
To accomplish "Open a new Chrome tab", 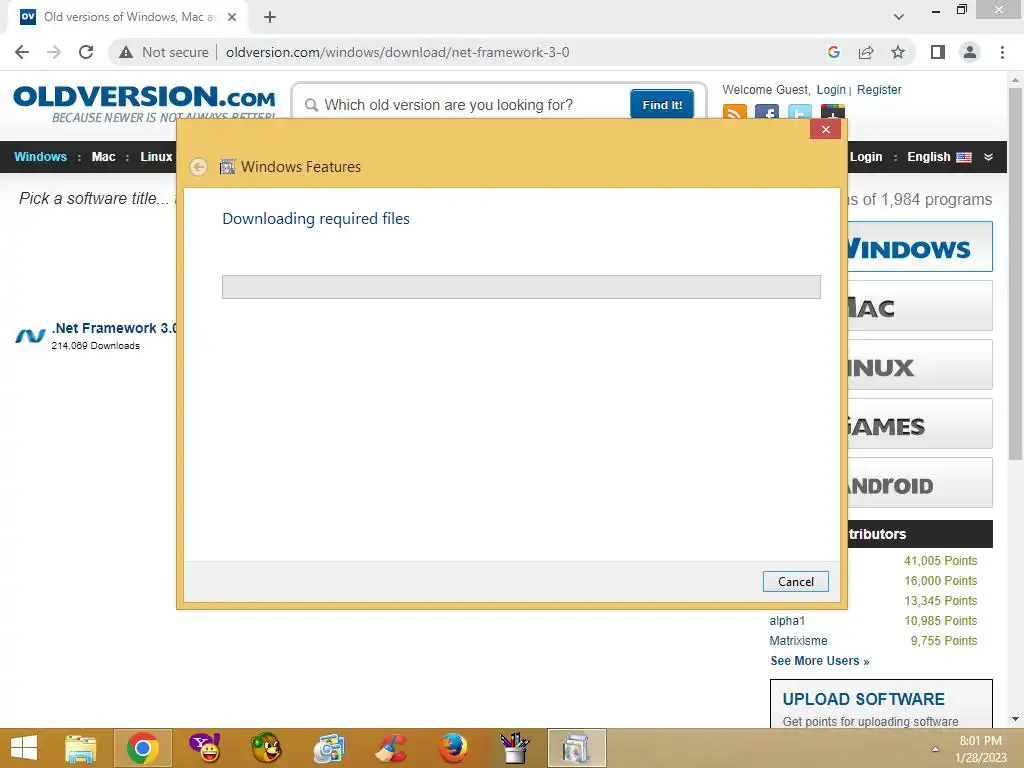I will 270,17.
